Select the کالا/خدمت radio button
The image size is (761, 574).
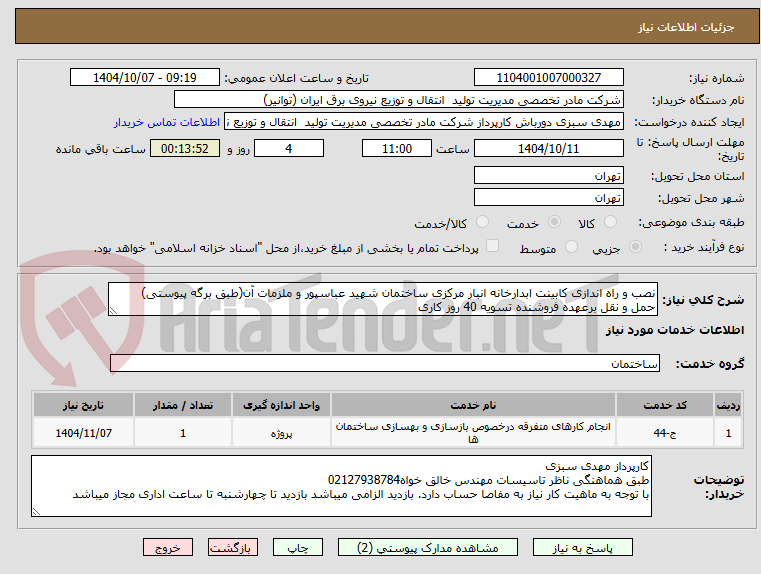tap(482, 222)
